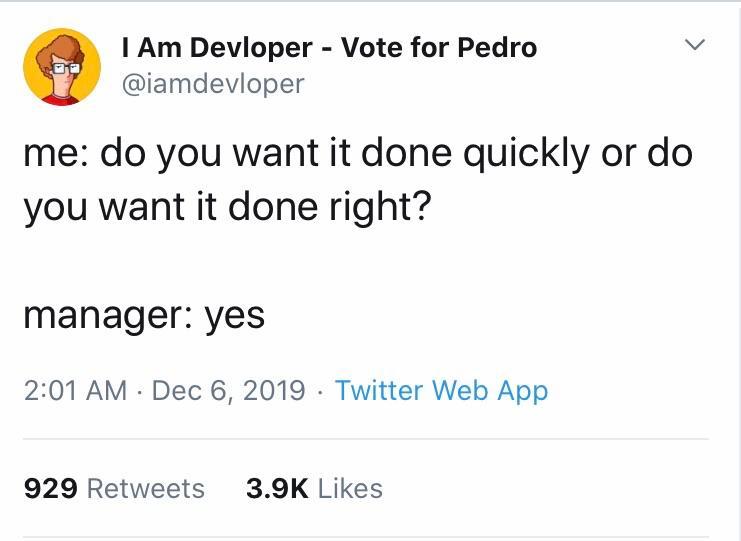Image resolution: width=741 pixels, height=541 pixels.
Task: Open the Twitter Web App source link
Action: [x=441, y=390]
